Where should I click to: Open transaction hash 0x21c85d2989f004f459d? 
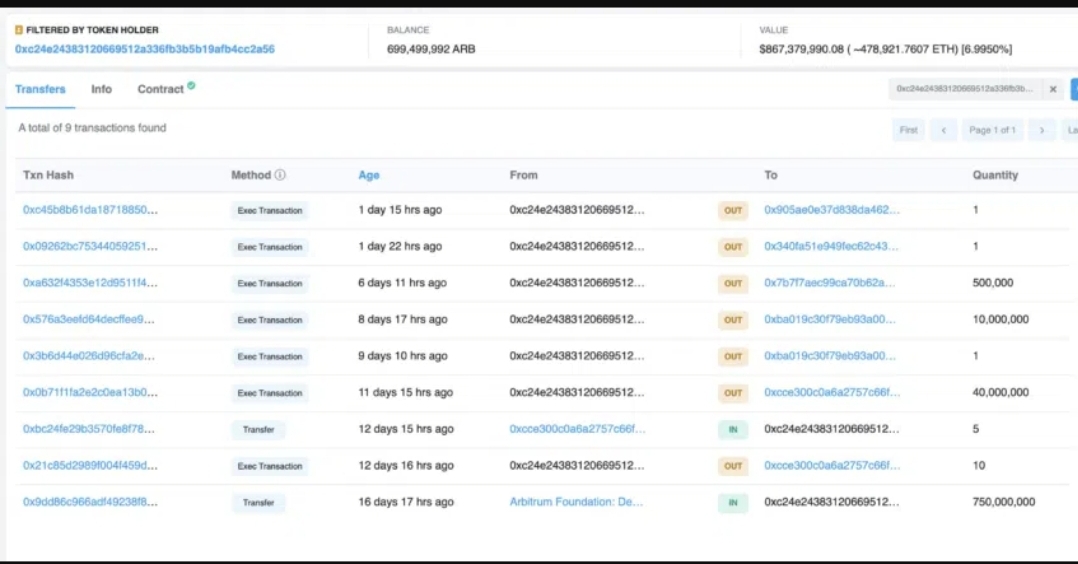[90, 465]
